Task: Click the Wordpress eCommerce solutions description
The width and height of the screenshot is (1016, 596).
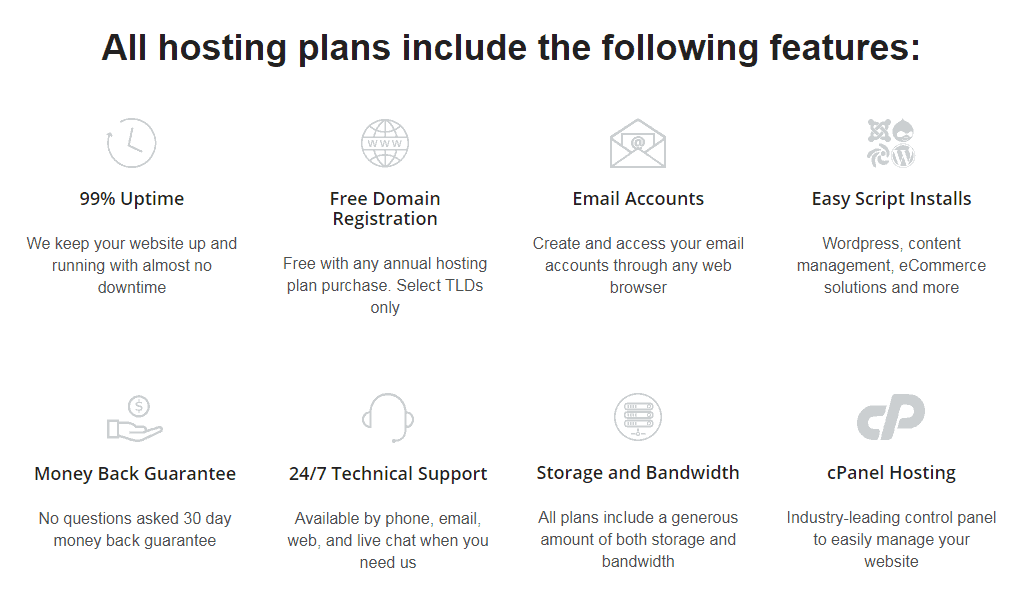Action: [891, 266]
